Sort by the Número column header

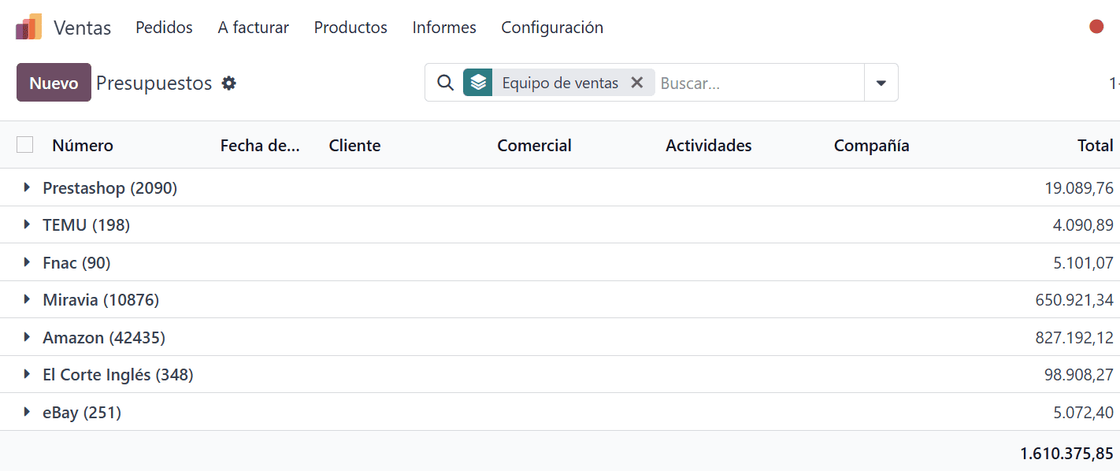(x=83, y=145)
